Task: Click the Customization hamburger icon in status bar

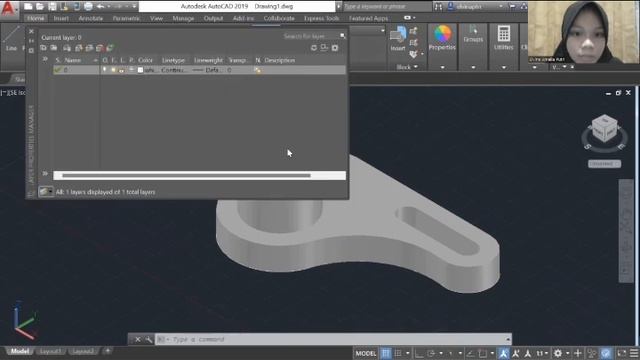Action: [634, 353]
